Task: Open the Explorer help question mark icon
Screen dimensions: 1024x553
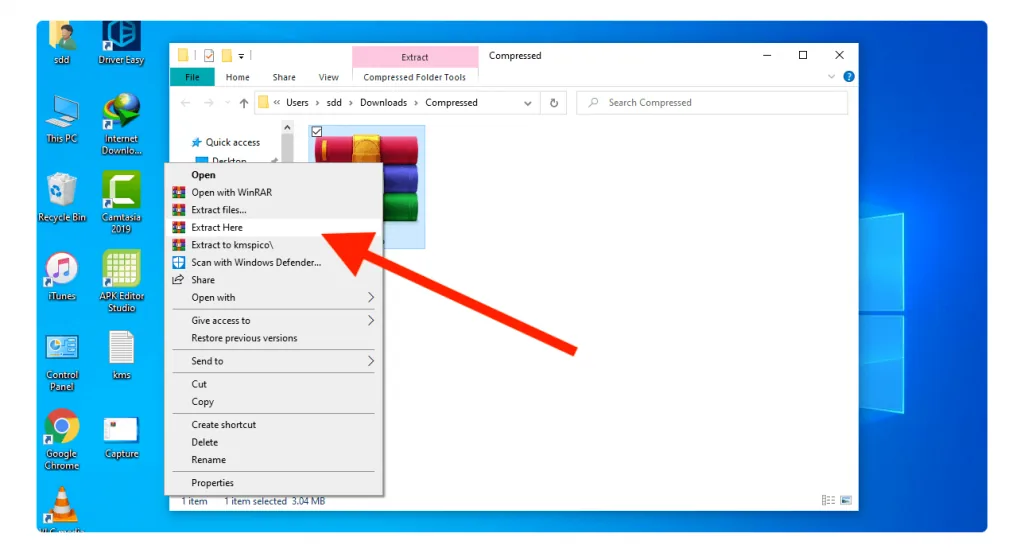Action: click(848, 76)
